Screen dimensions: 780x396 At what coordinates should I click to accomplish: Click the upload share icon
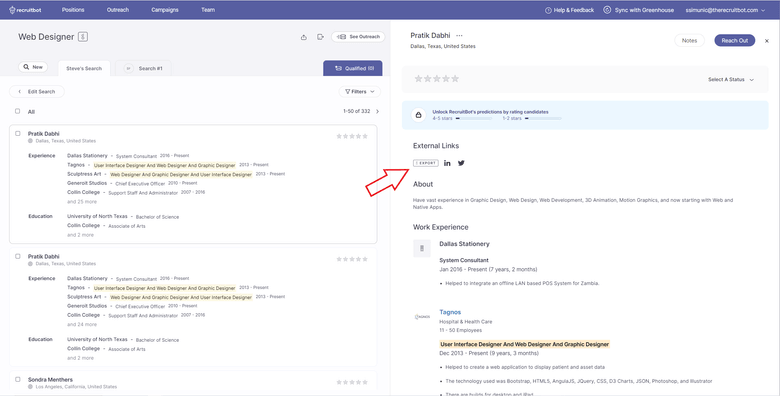pos(303,37)
